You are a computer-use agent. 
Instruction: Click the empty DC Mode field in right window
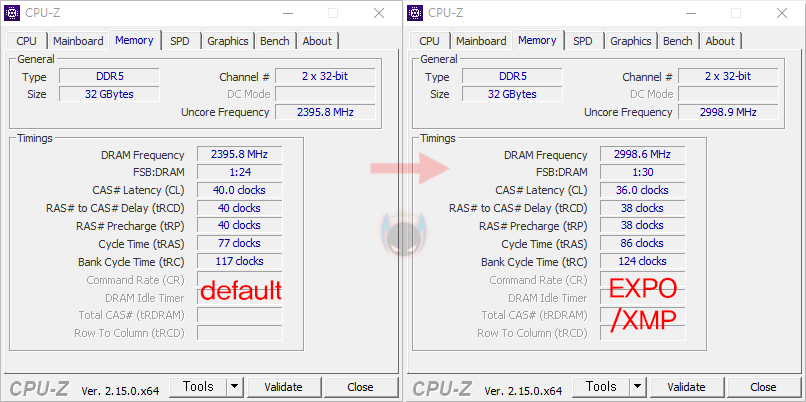pyautogui.click(x=728, y=94)
